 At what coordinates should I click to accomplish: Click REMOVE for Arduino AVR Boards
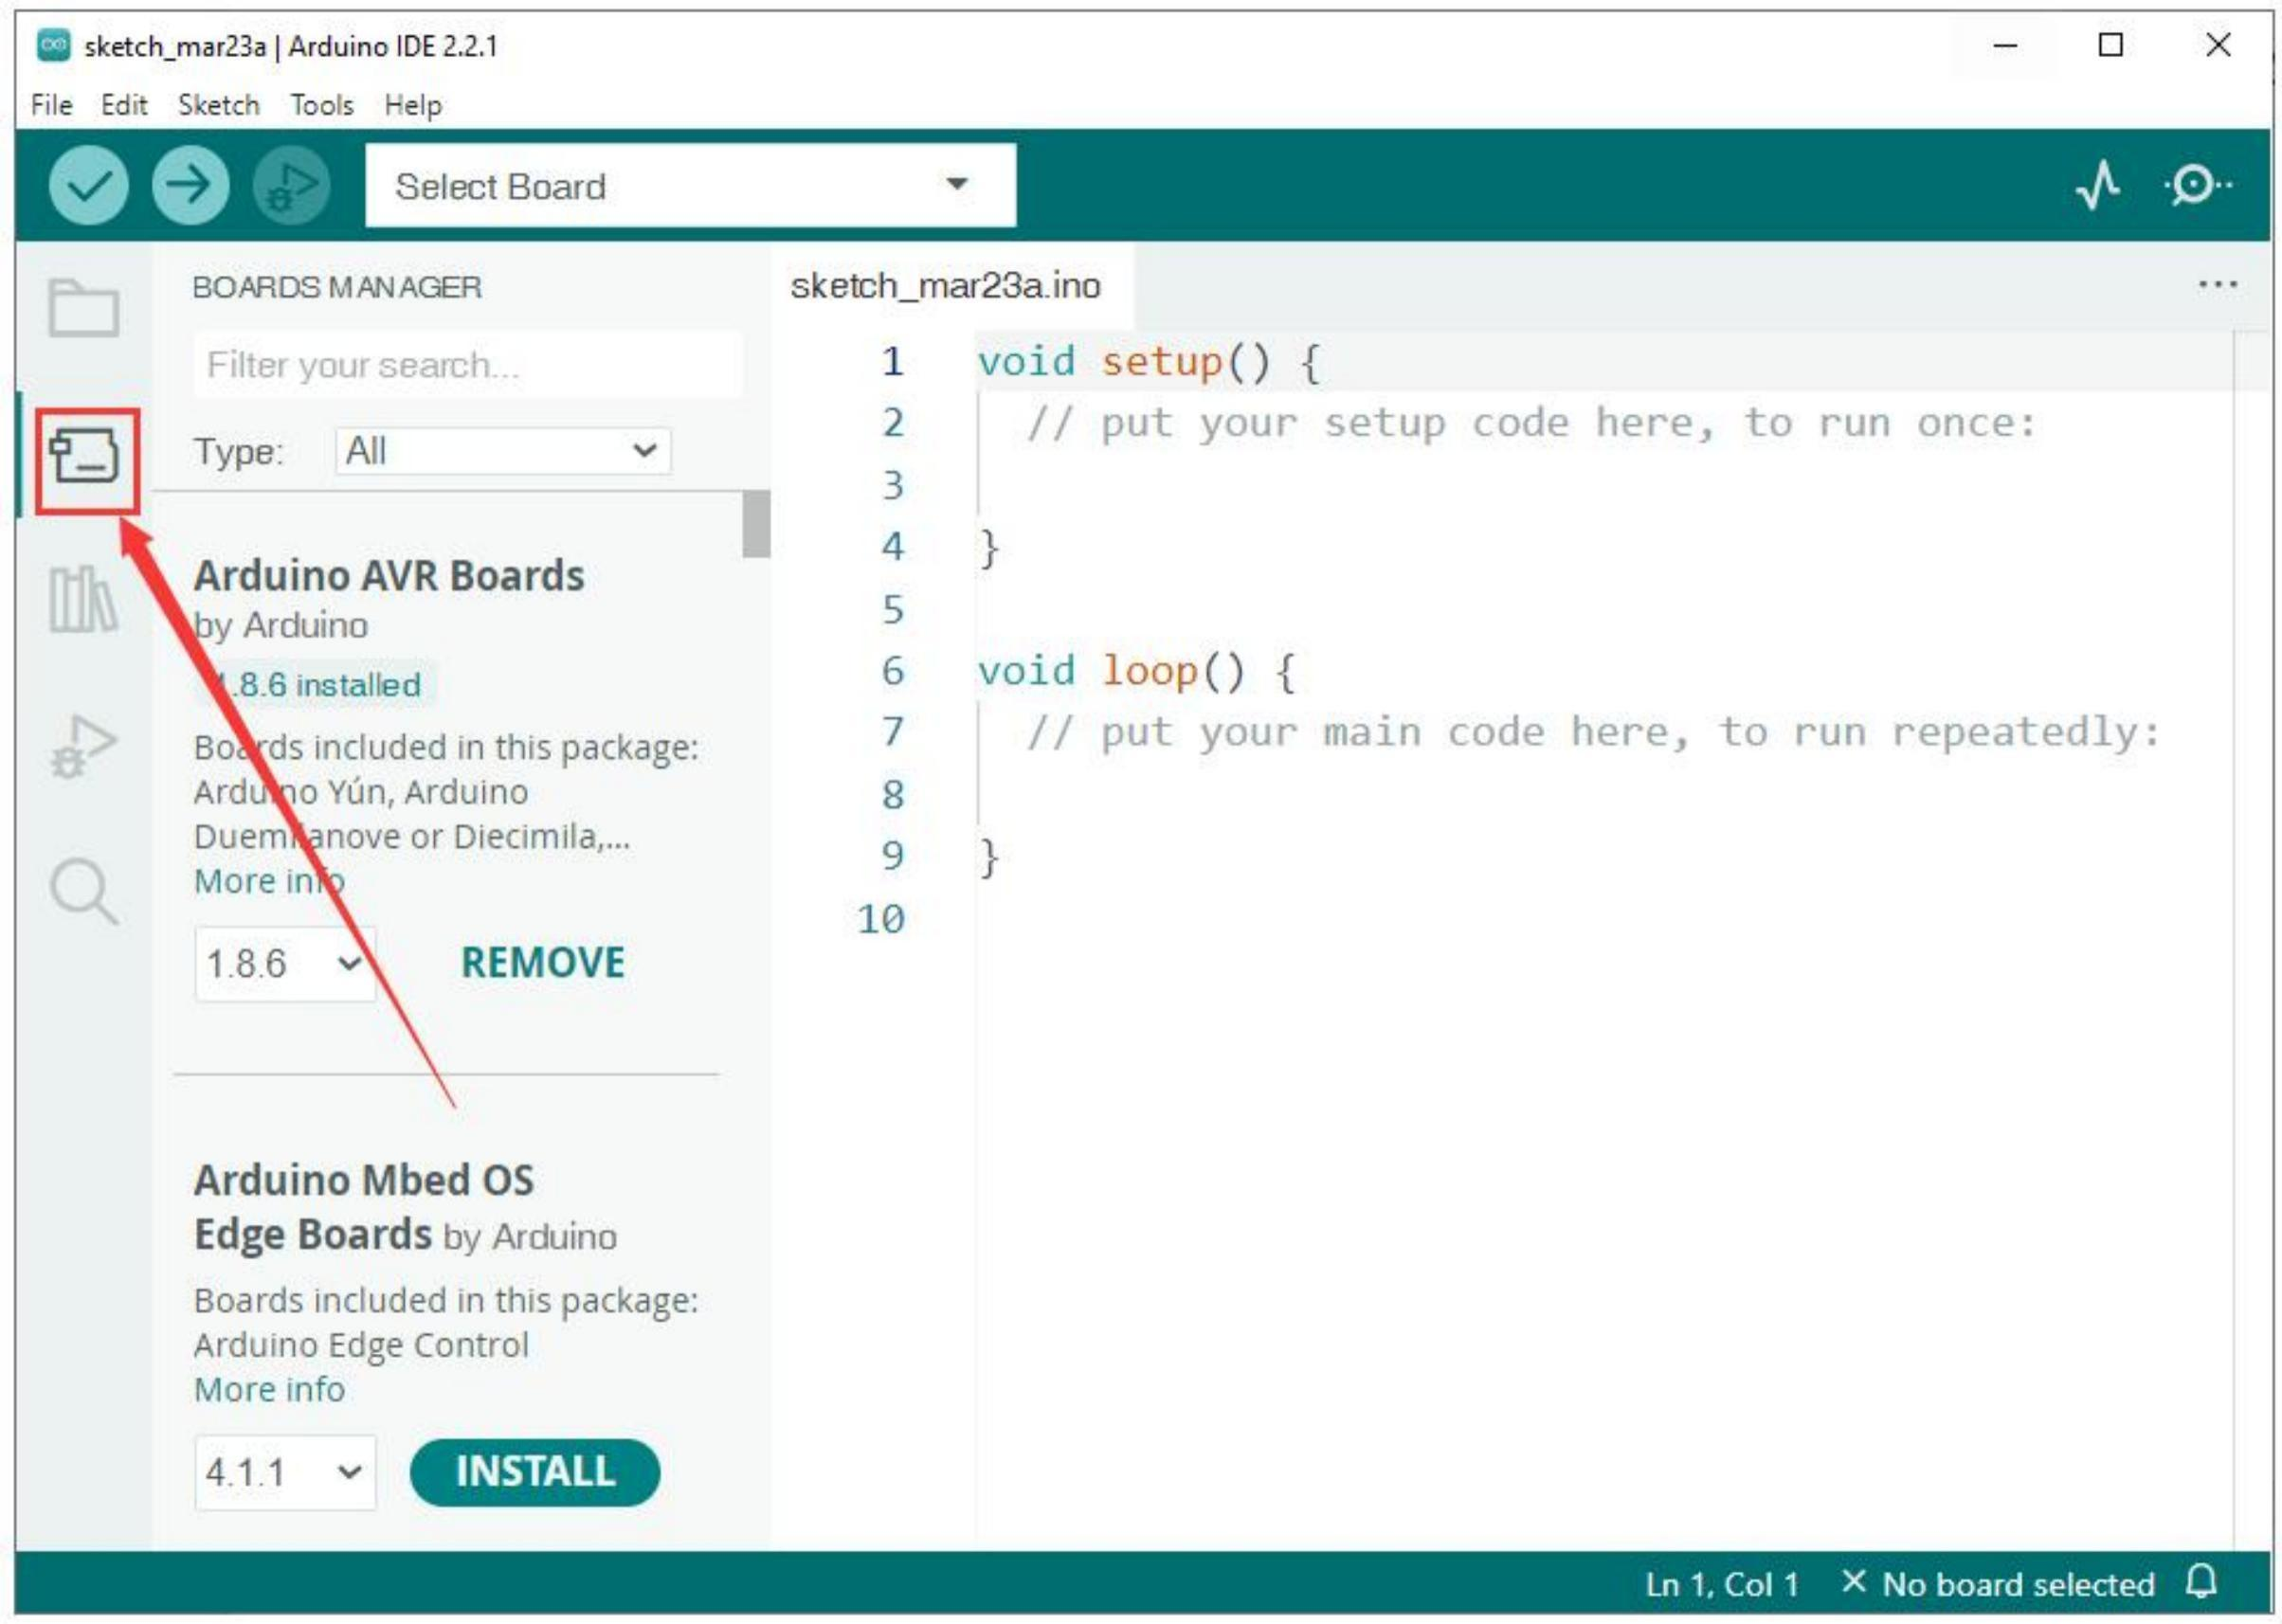tap(542, 963)
